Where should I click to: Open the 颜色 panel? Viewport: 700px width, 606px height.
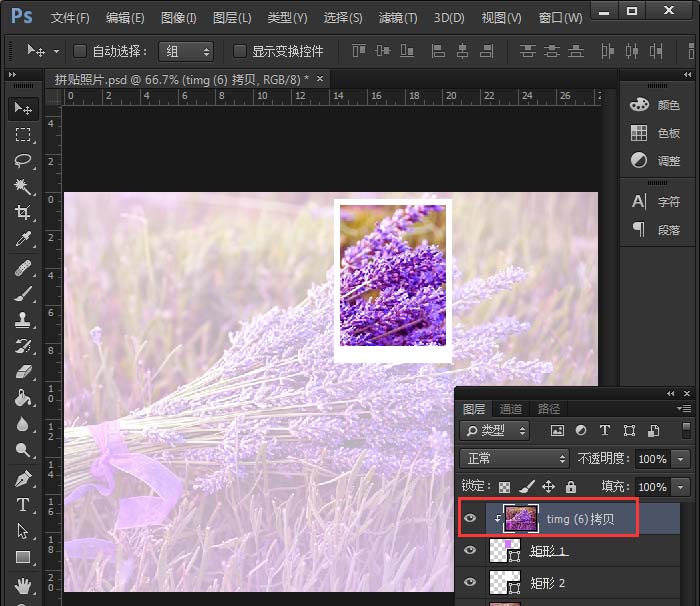[x=656, y=105]
